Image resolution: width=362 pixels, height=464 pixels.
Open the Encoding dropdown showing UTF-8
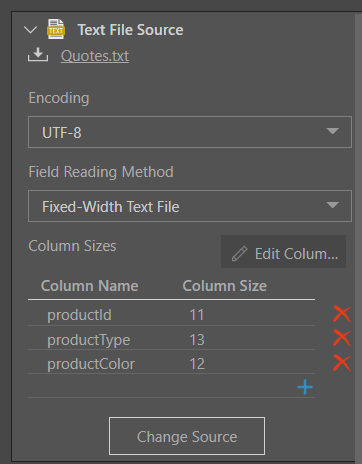[190, 132]
